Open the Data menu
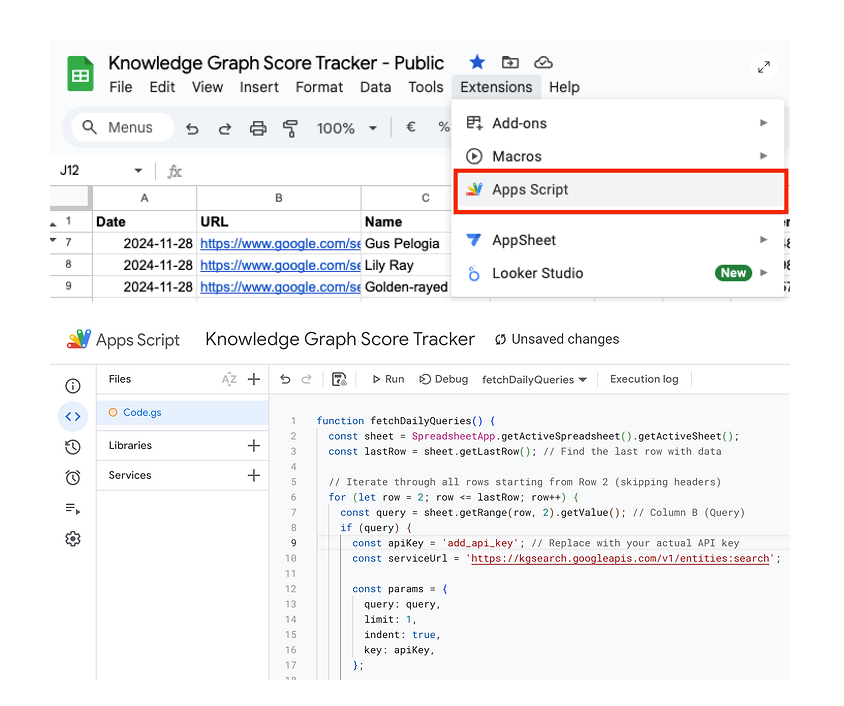 pyautogui.click(x=375, y=87)
